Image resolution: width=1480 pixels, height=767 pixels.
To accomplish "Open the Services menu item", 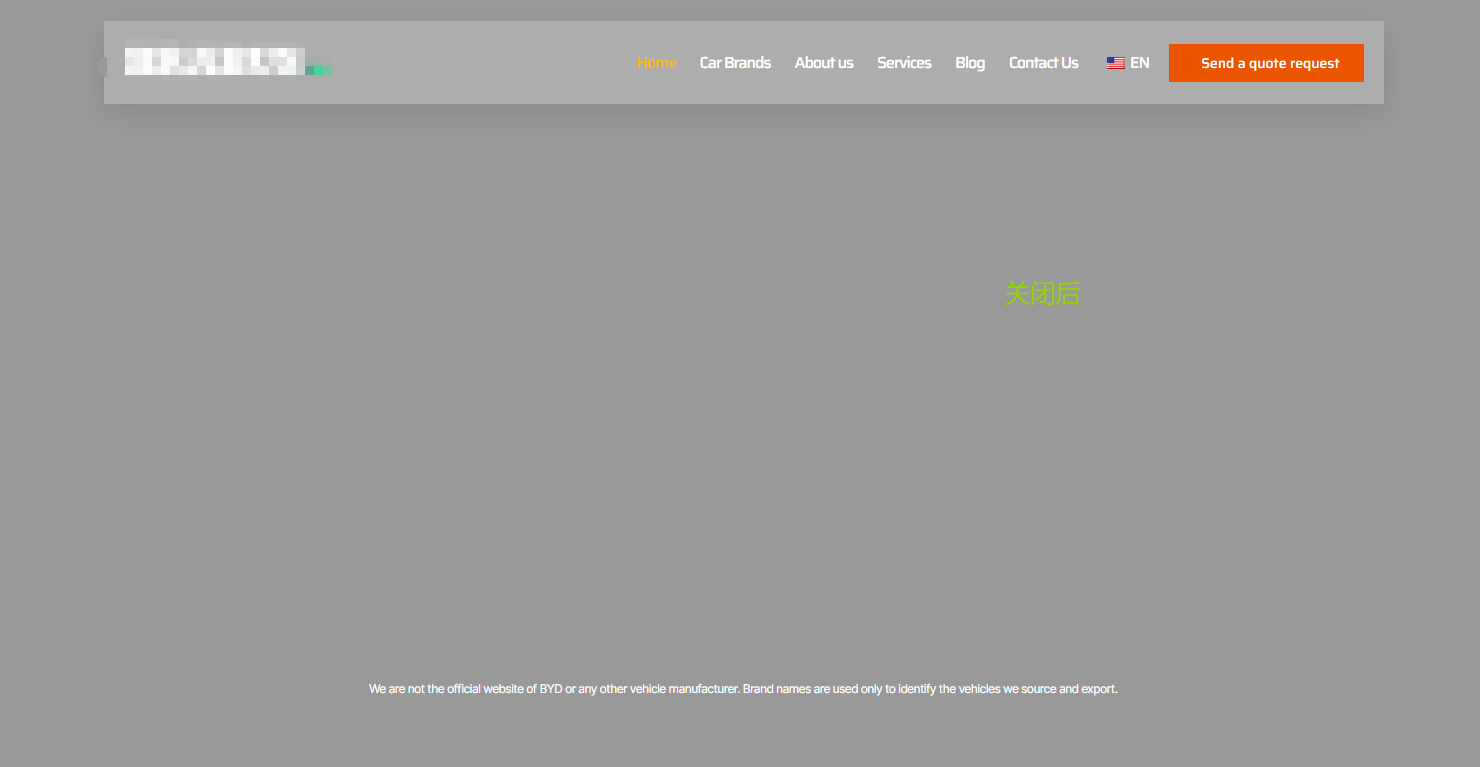I will (x=904, y=63).
